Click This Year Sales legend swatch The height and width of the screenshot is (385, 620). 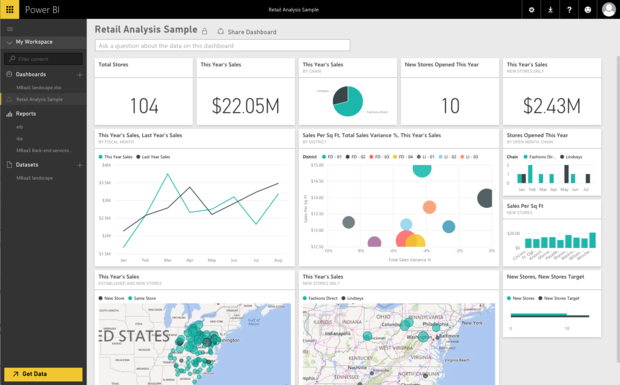click(100, 157)
